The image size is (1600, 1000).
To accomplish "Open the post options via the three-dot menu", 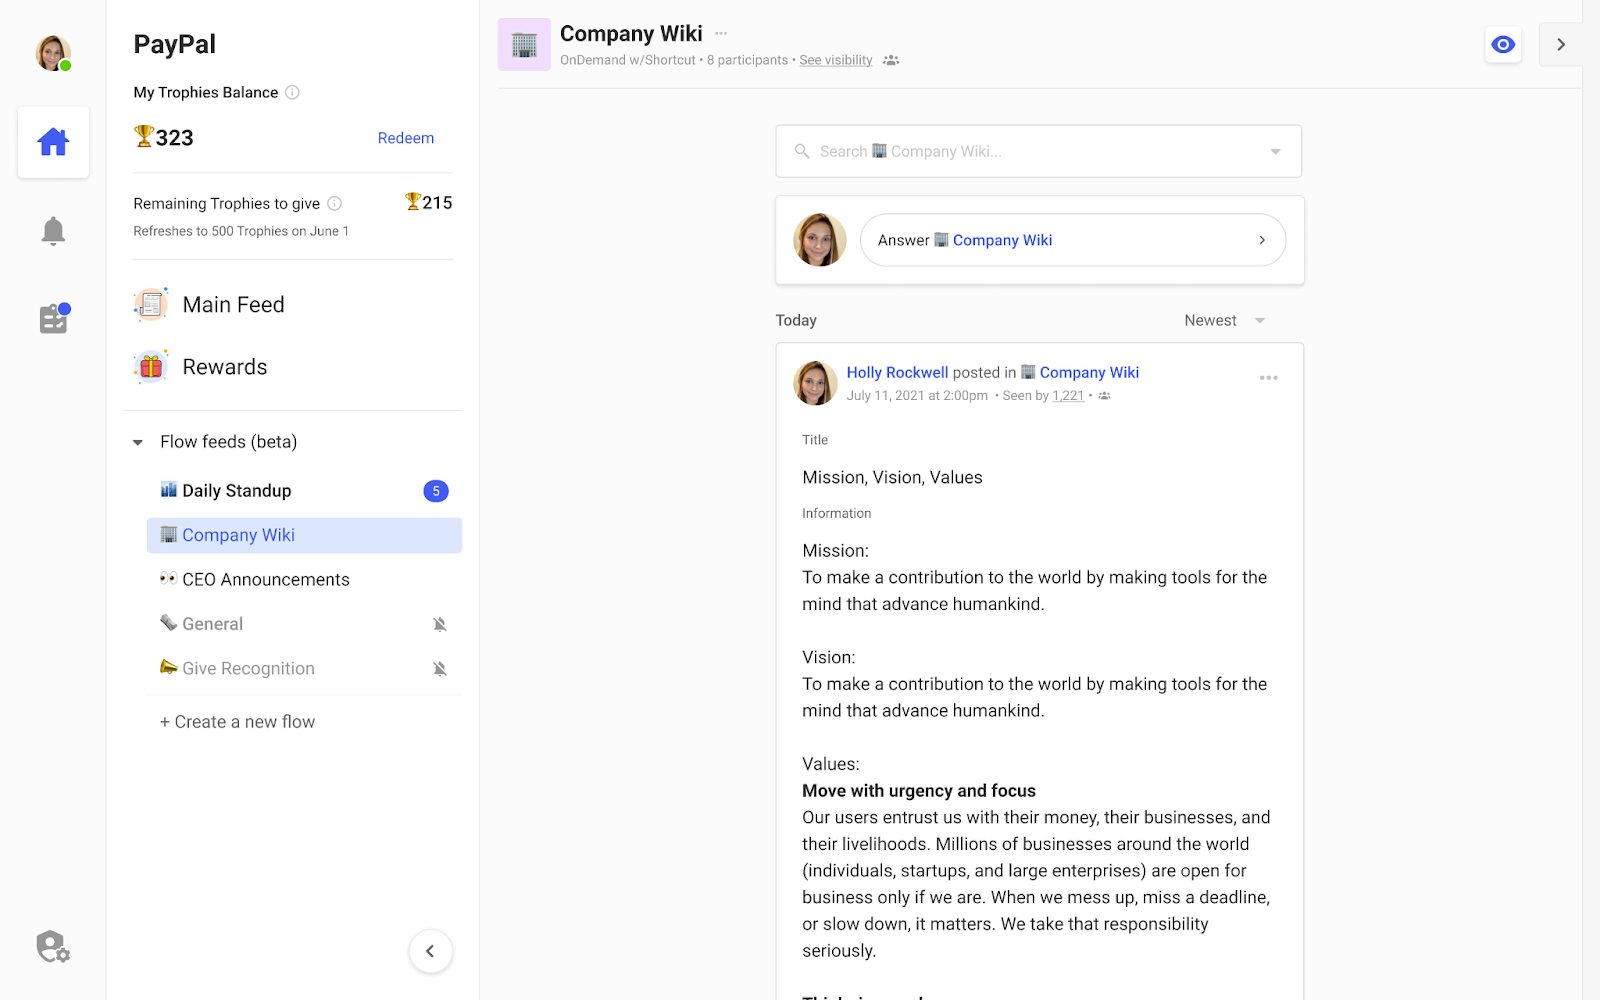I will pyautogui.click(x=1268, y=377).
